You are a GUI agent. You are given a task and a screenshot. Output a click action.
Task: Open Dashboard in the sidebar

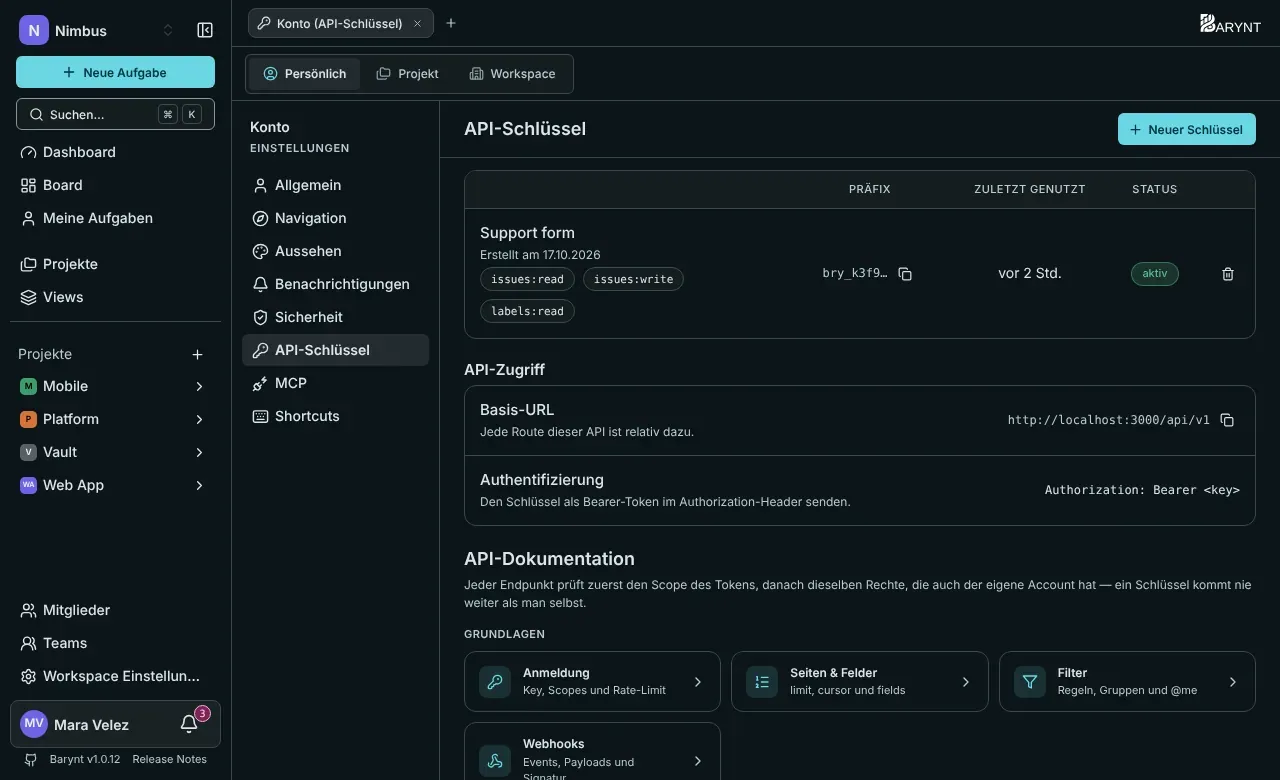coord(115,152)
